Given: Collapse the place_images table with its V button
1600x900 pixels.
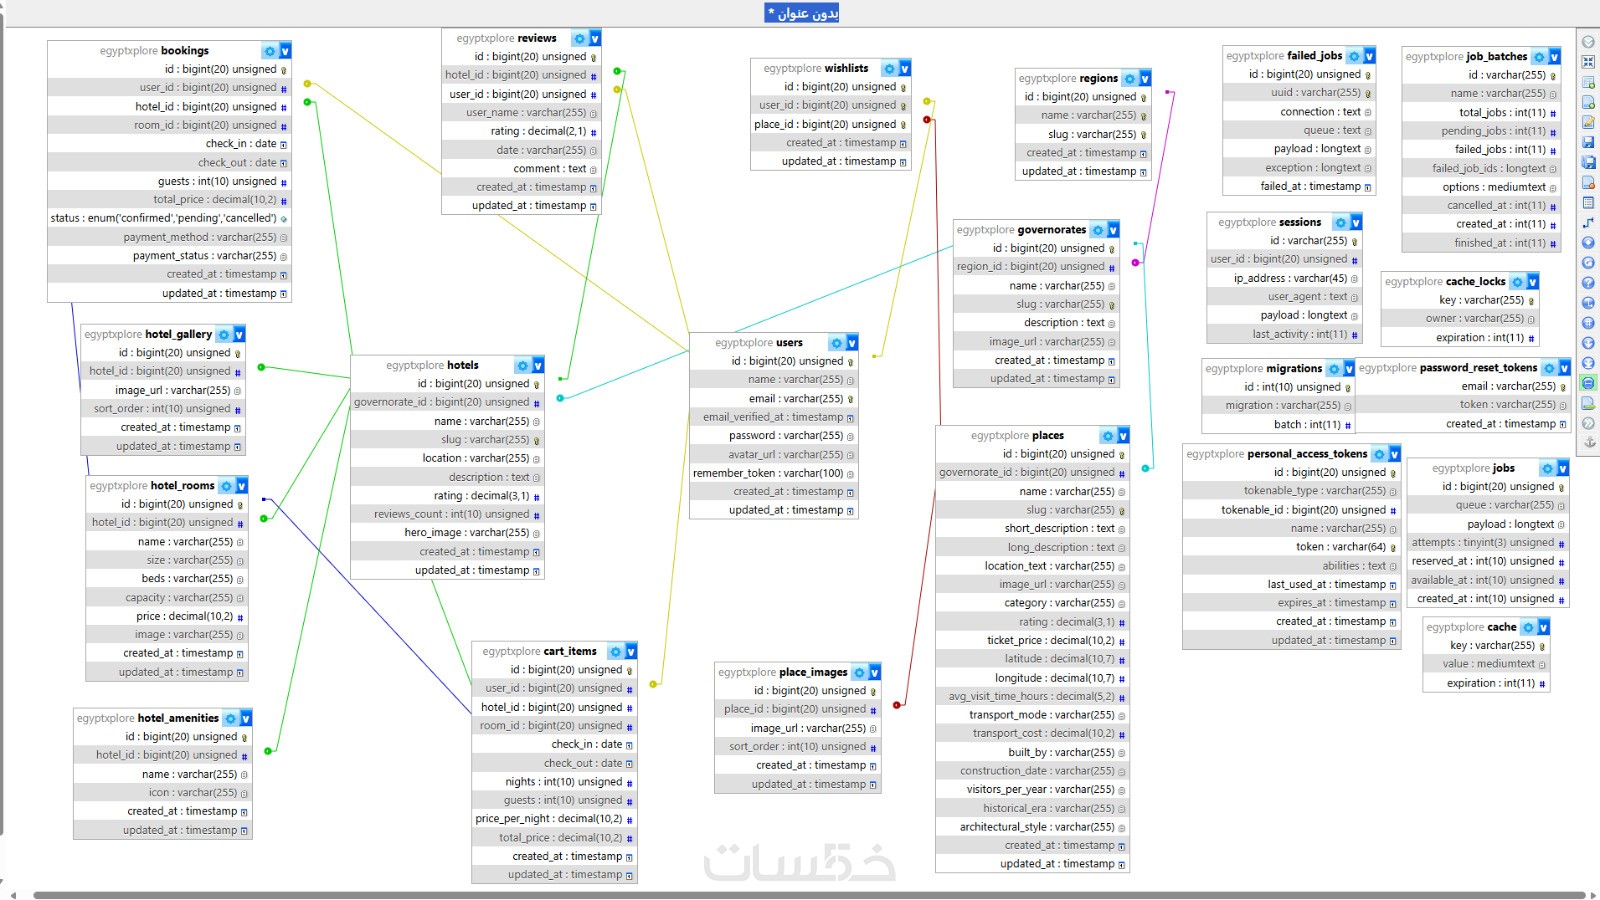Looking at the screenshot, I should tap(874, 672).
